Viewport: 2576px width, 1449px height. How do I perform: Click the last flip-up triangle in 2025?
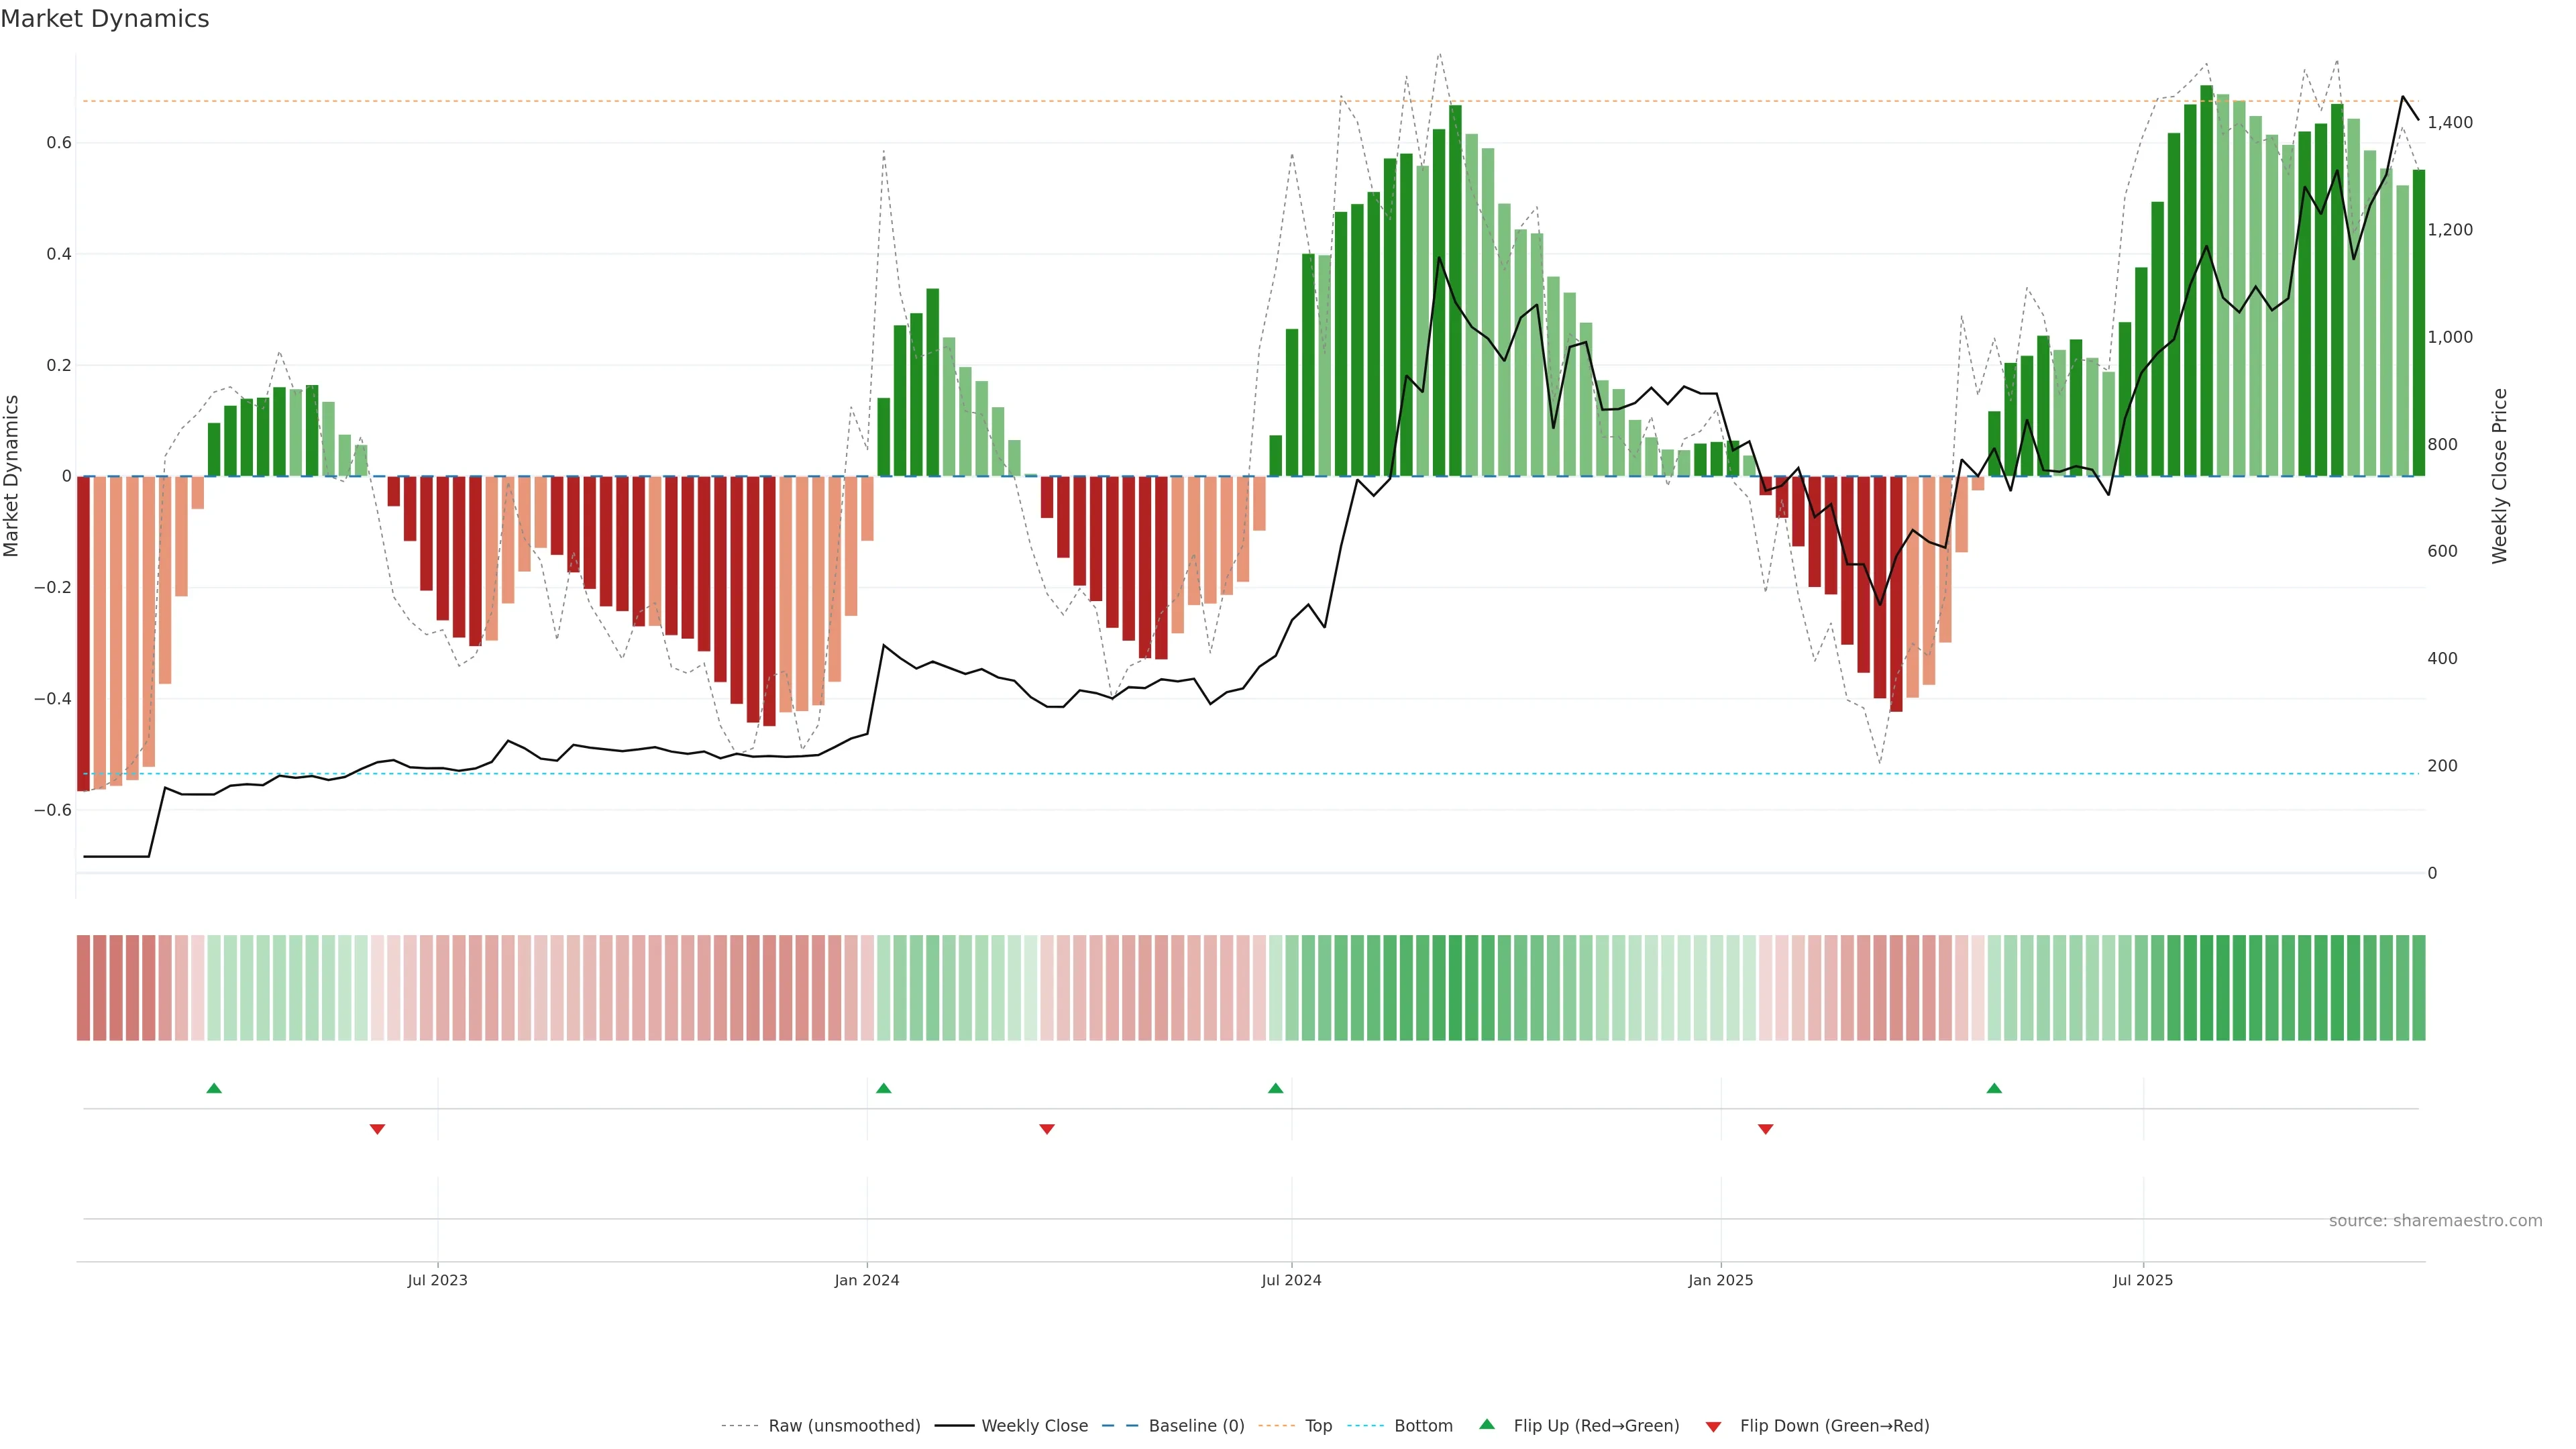(x=1994, y=1088)
